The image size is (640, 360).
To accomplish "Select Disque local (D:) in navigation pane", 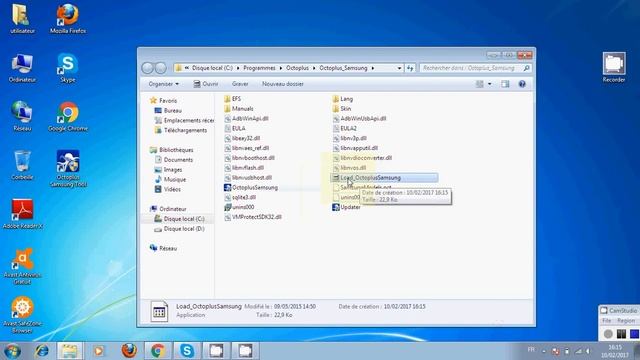I will [179, 229].
